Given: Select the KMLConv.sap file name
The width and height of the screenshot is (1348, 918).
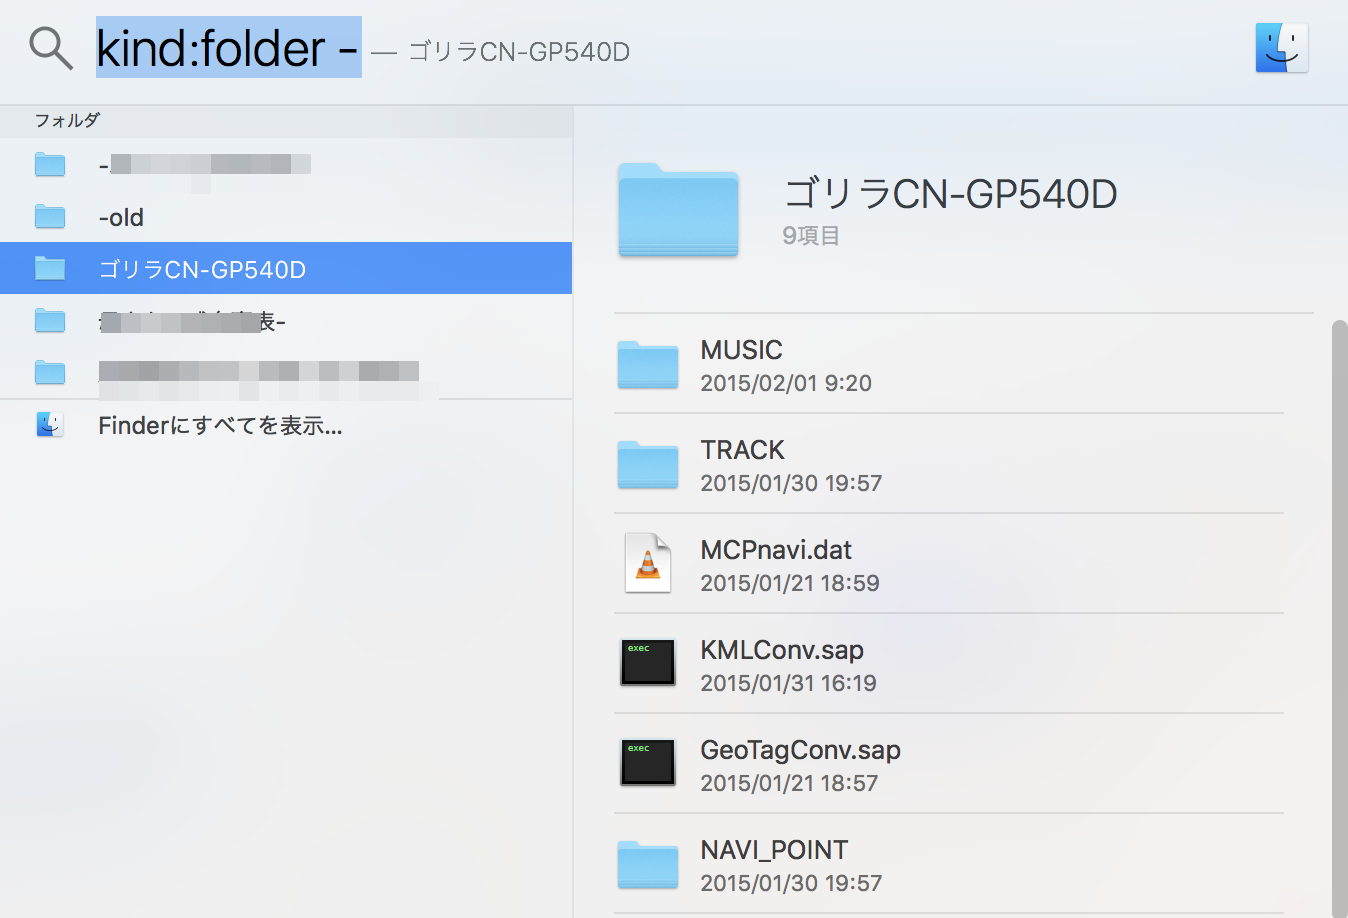Looking at the screenshot, I should pos(782,650).
